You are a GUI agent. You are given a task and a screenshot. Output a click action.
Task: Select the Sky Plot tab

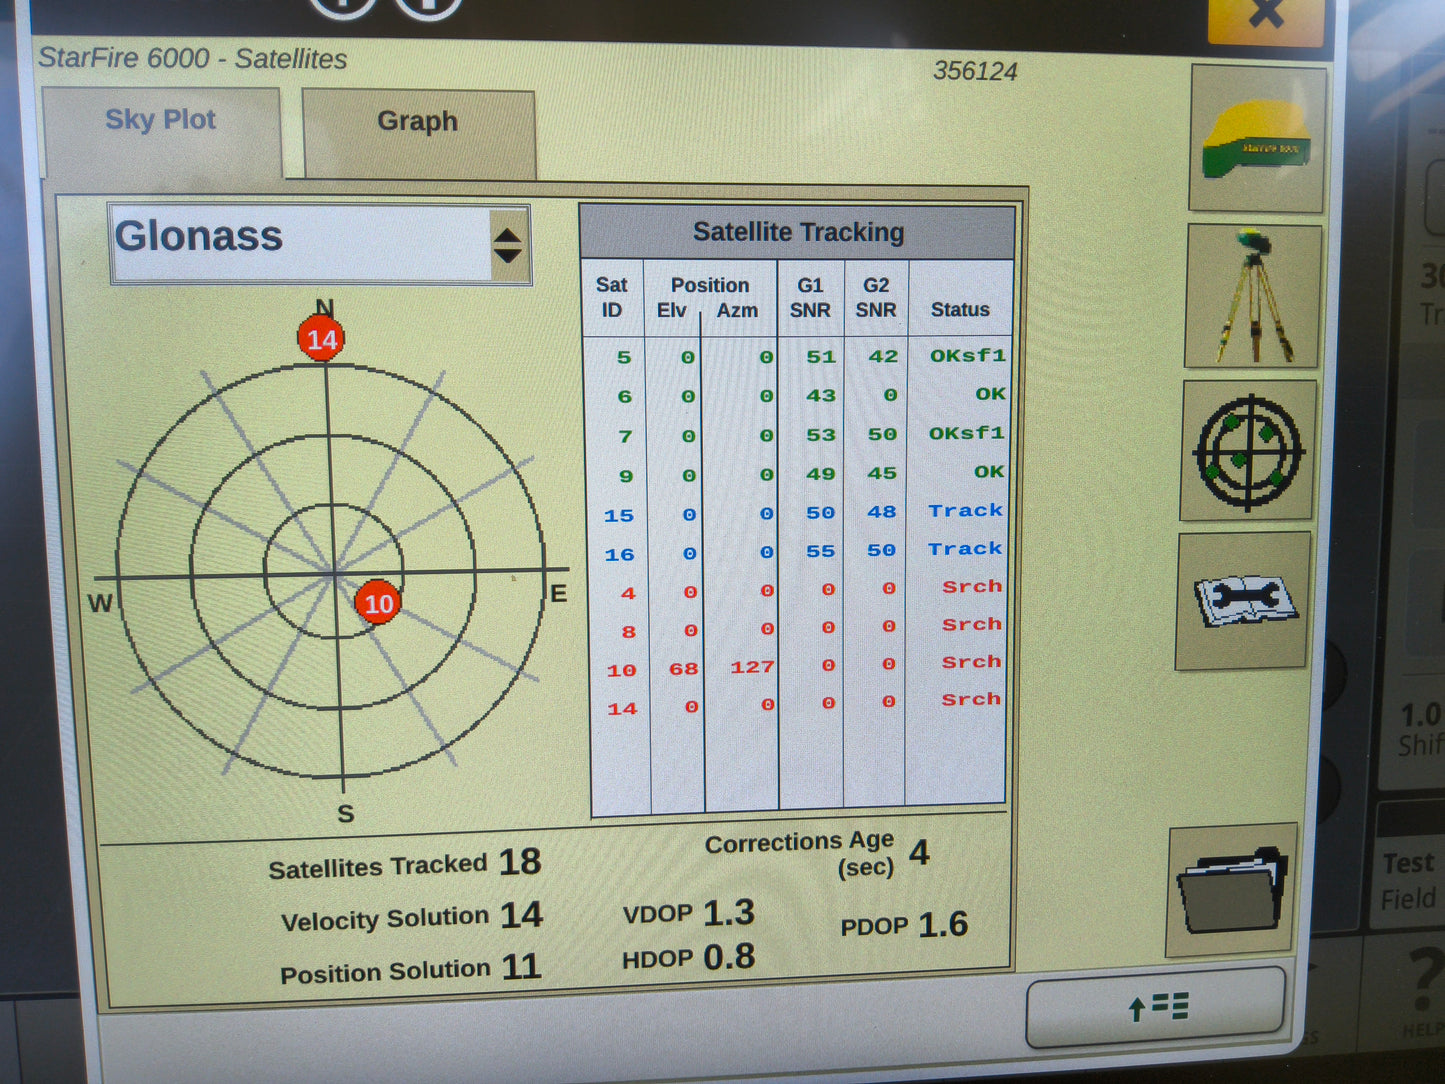coord(161,119)
